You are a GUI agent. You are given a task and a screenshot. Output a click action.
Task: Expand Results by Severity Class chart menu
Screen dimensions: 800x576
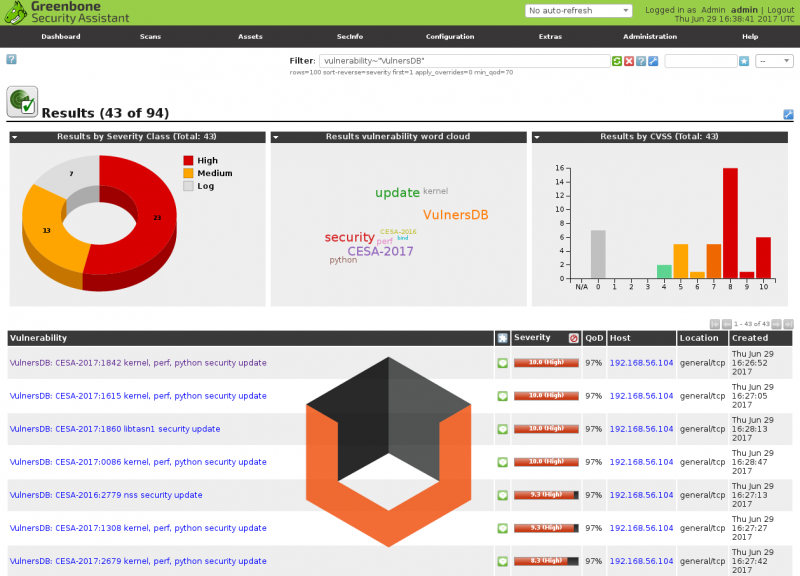[16, 137]
